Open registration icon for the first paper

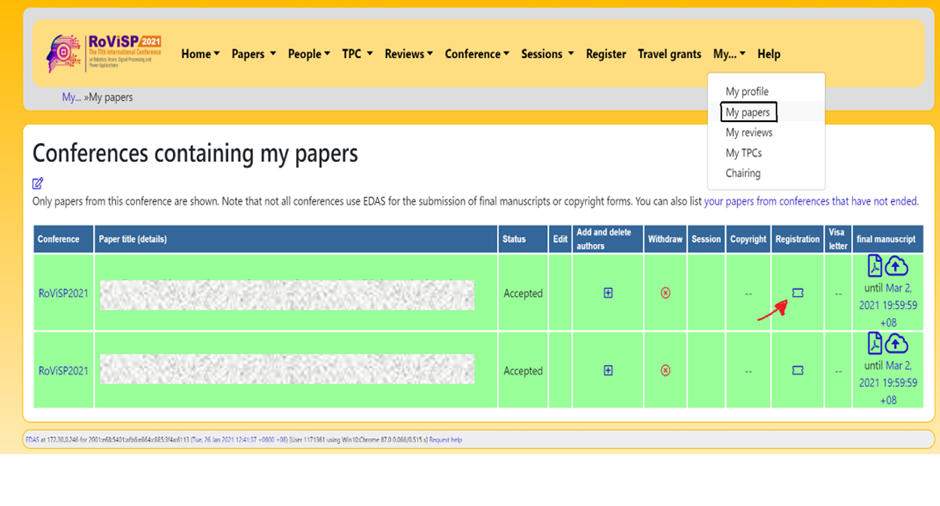pyautogui.click(x=797, y=293)
